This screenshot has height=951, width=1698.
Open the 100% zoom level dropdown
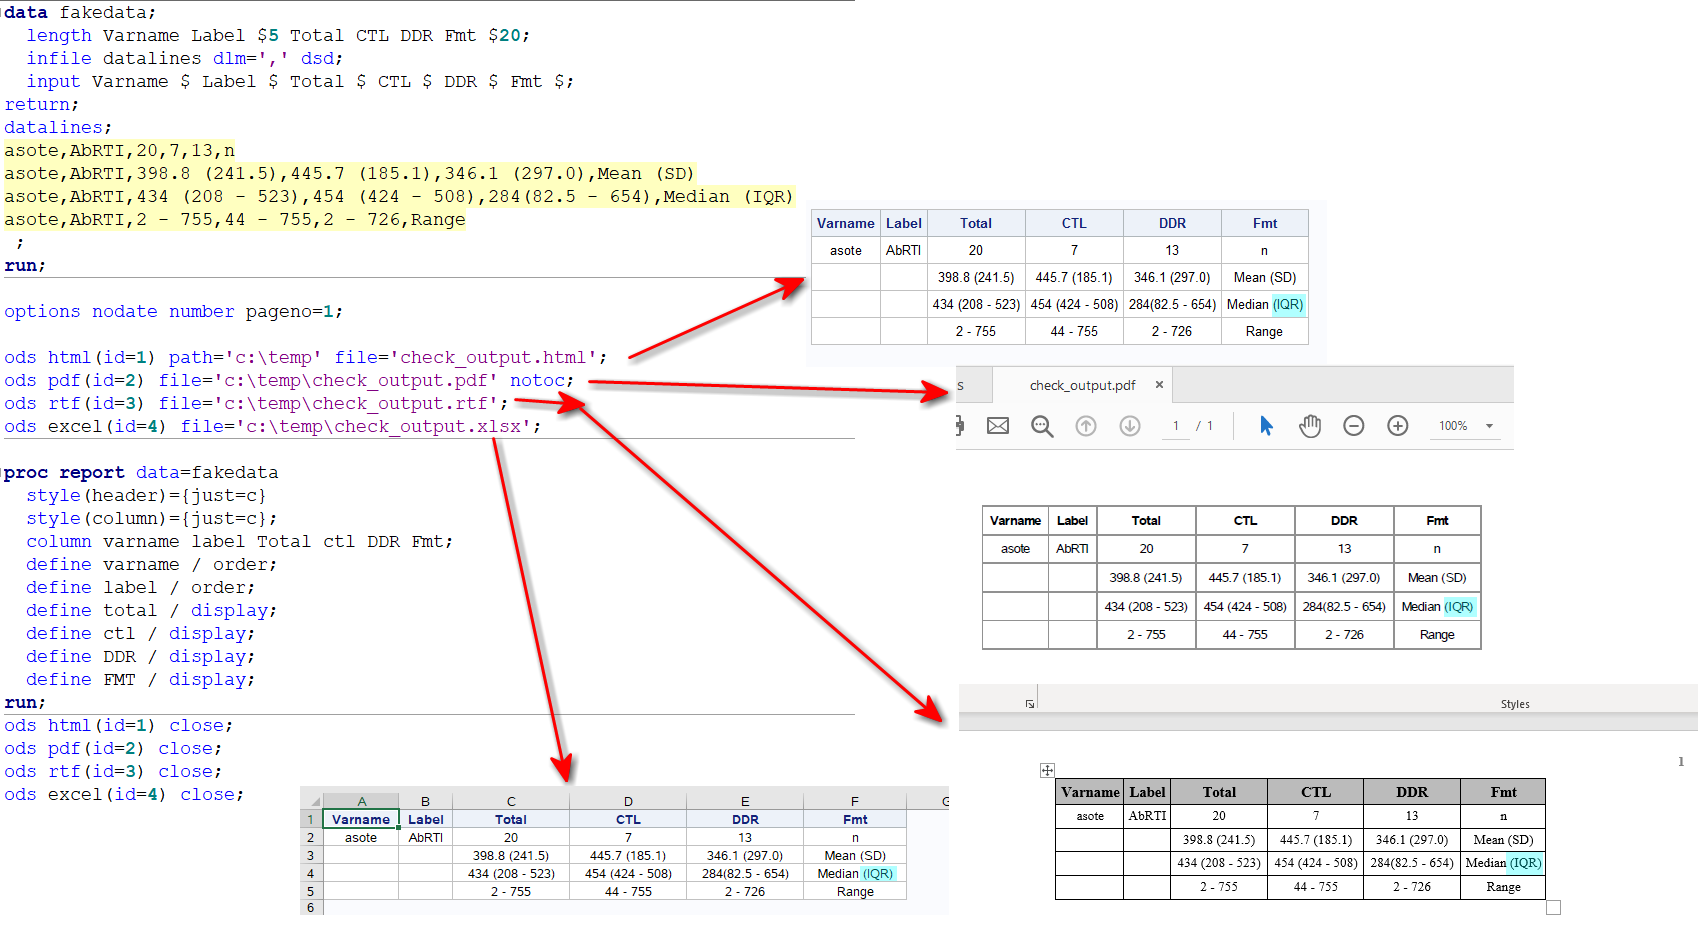click(x=1489, y=426)
